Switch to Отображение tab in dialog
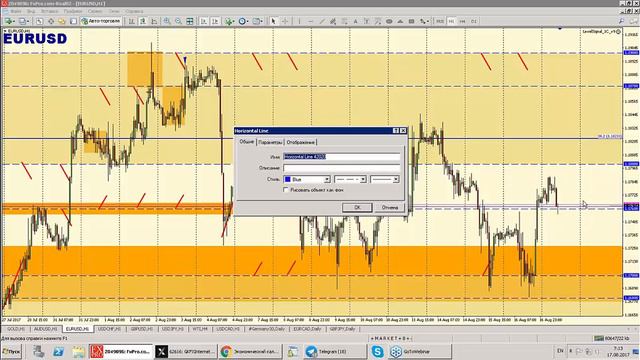Viewport: 640px width, 360px height. point(301,142)
